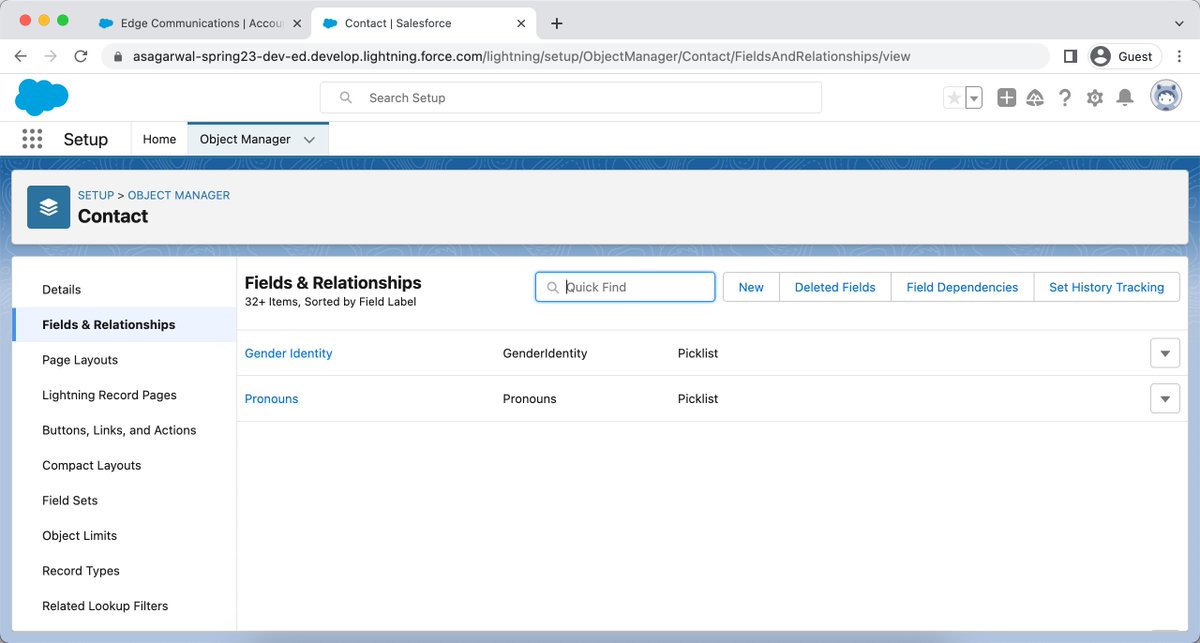Open Gender Identity row actions dropdown
The height and width of the screenshot is (643, 1200).
[x=1165, y=353]
